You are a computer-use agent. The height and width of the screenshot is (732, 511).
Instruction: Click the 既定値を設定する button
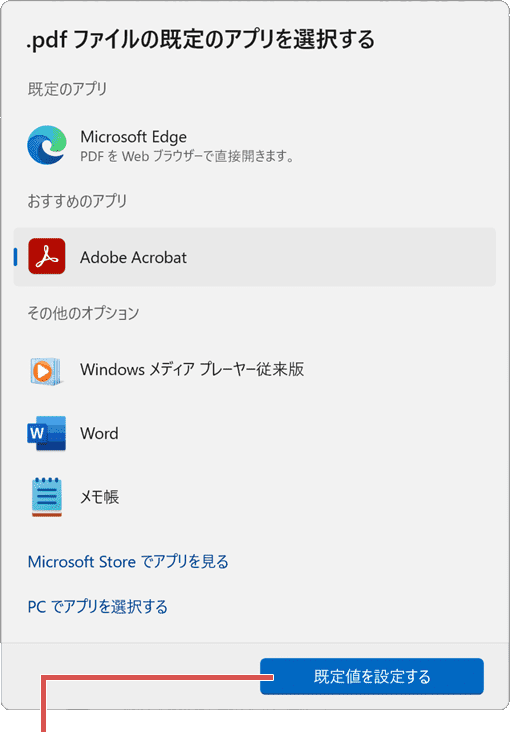pyautogui.click(x=372, y=676)
